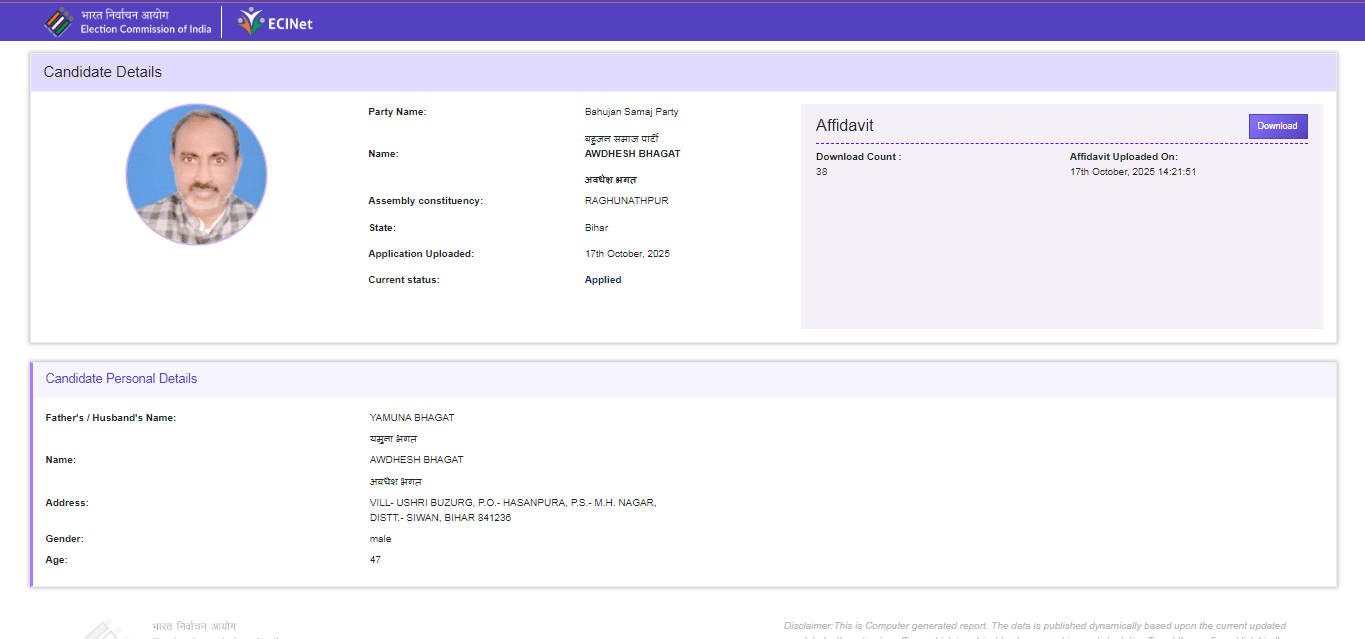Click the download count value 38

click(x=821, y=172)
